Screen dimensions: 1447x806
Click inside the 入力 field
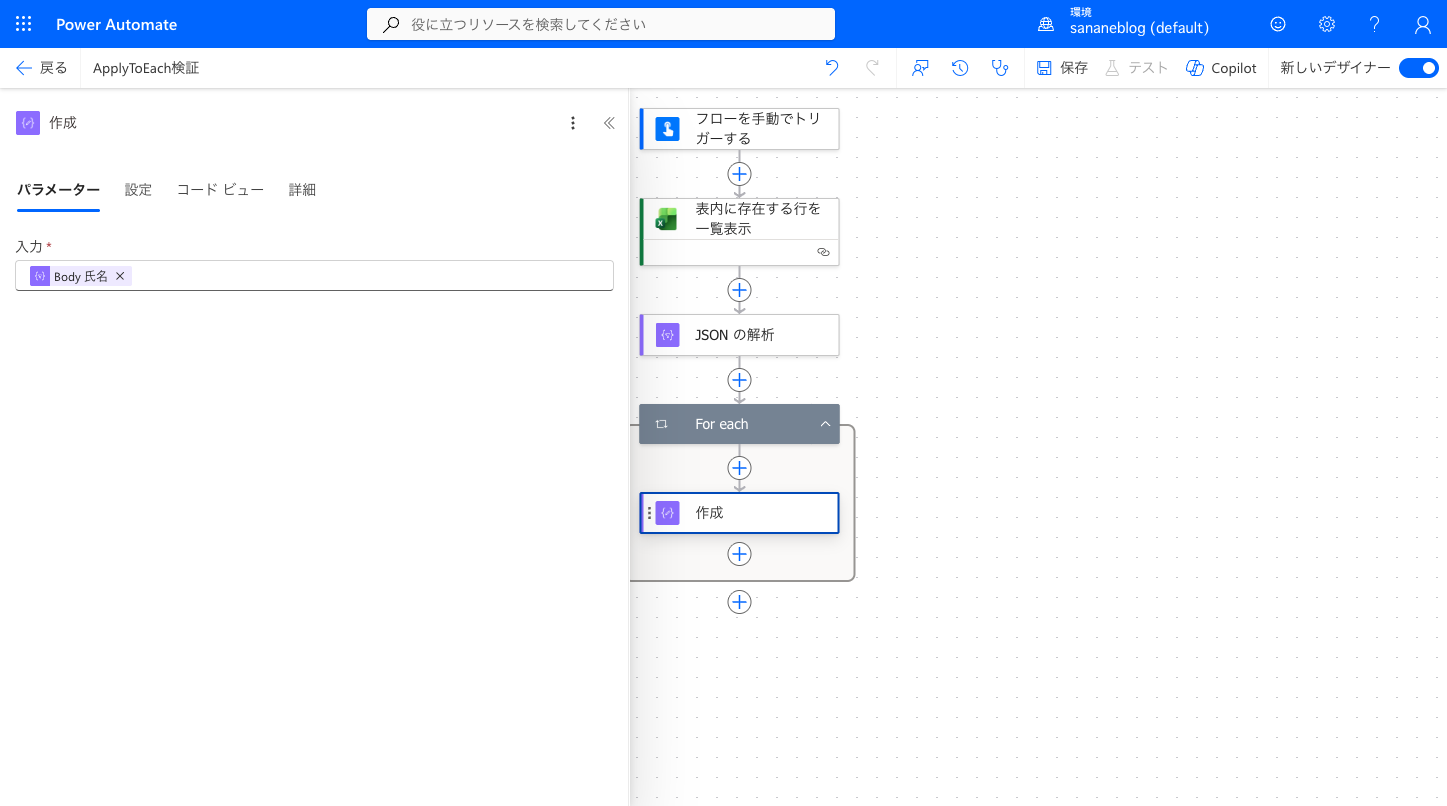tap(314, 276)
